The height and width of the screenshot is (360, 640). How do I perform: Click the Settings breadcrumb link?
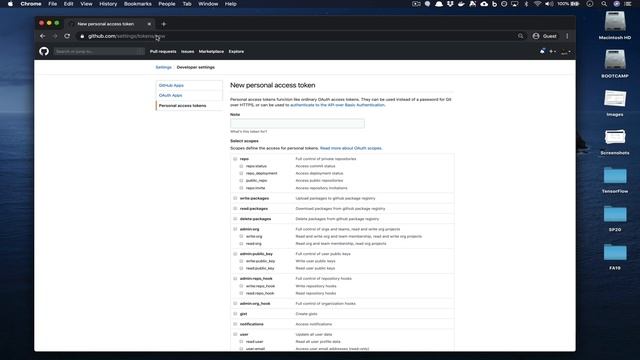pyautogui.click(x=163, y=67)
